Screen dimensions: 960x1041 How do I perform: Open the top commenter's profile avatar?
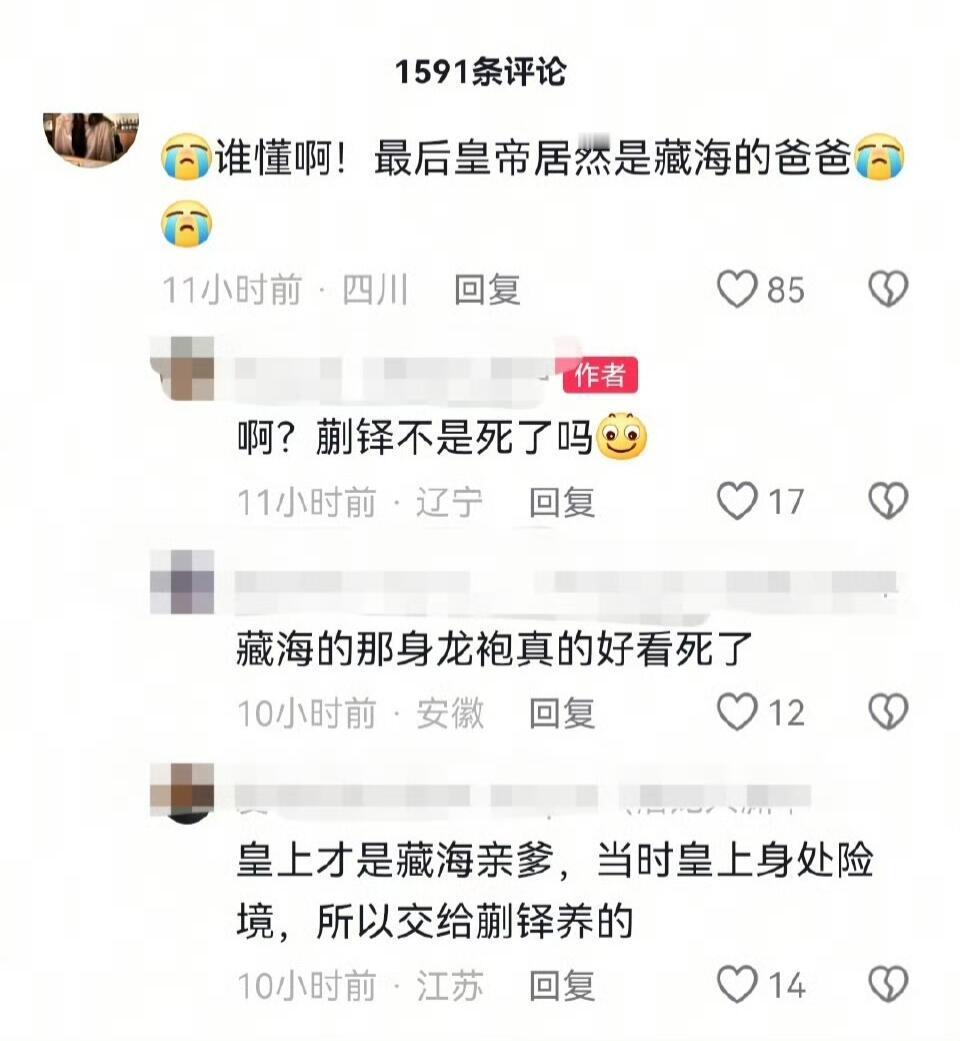click(91, 138)
